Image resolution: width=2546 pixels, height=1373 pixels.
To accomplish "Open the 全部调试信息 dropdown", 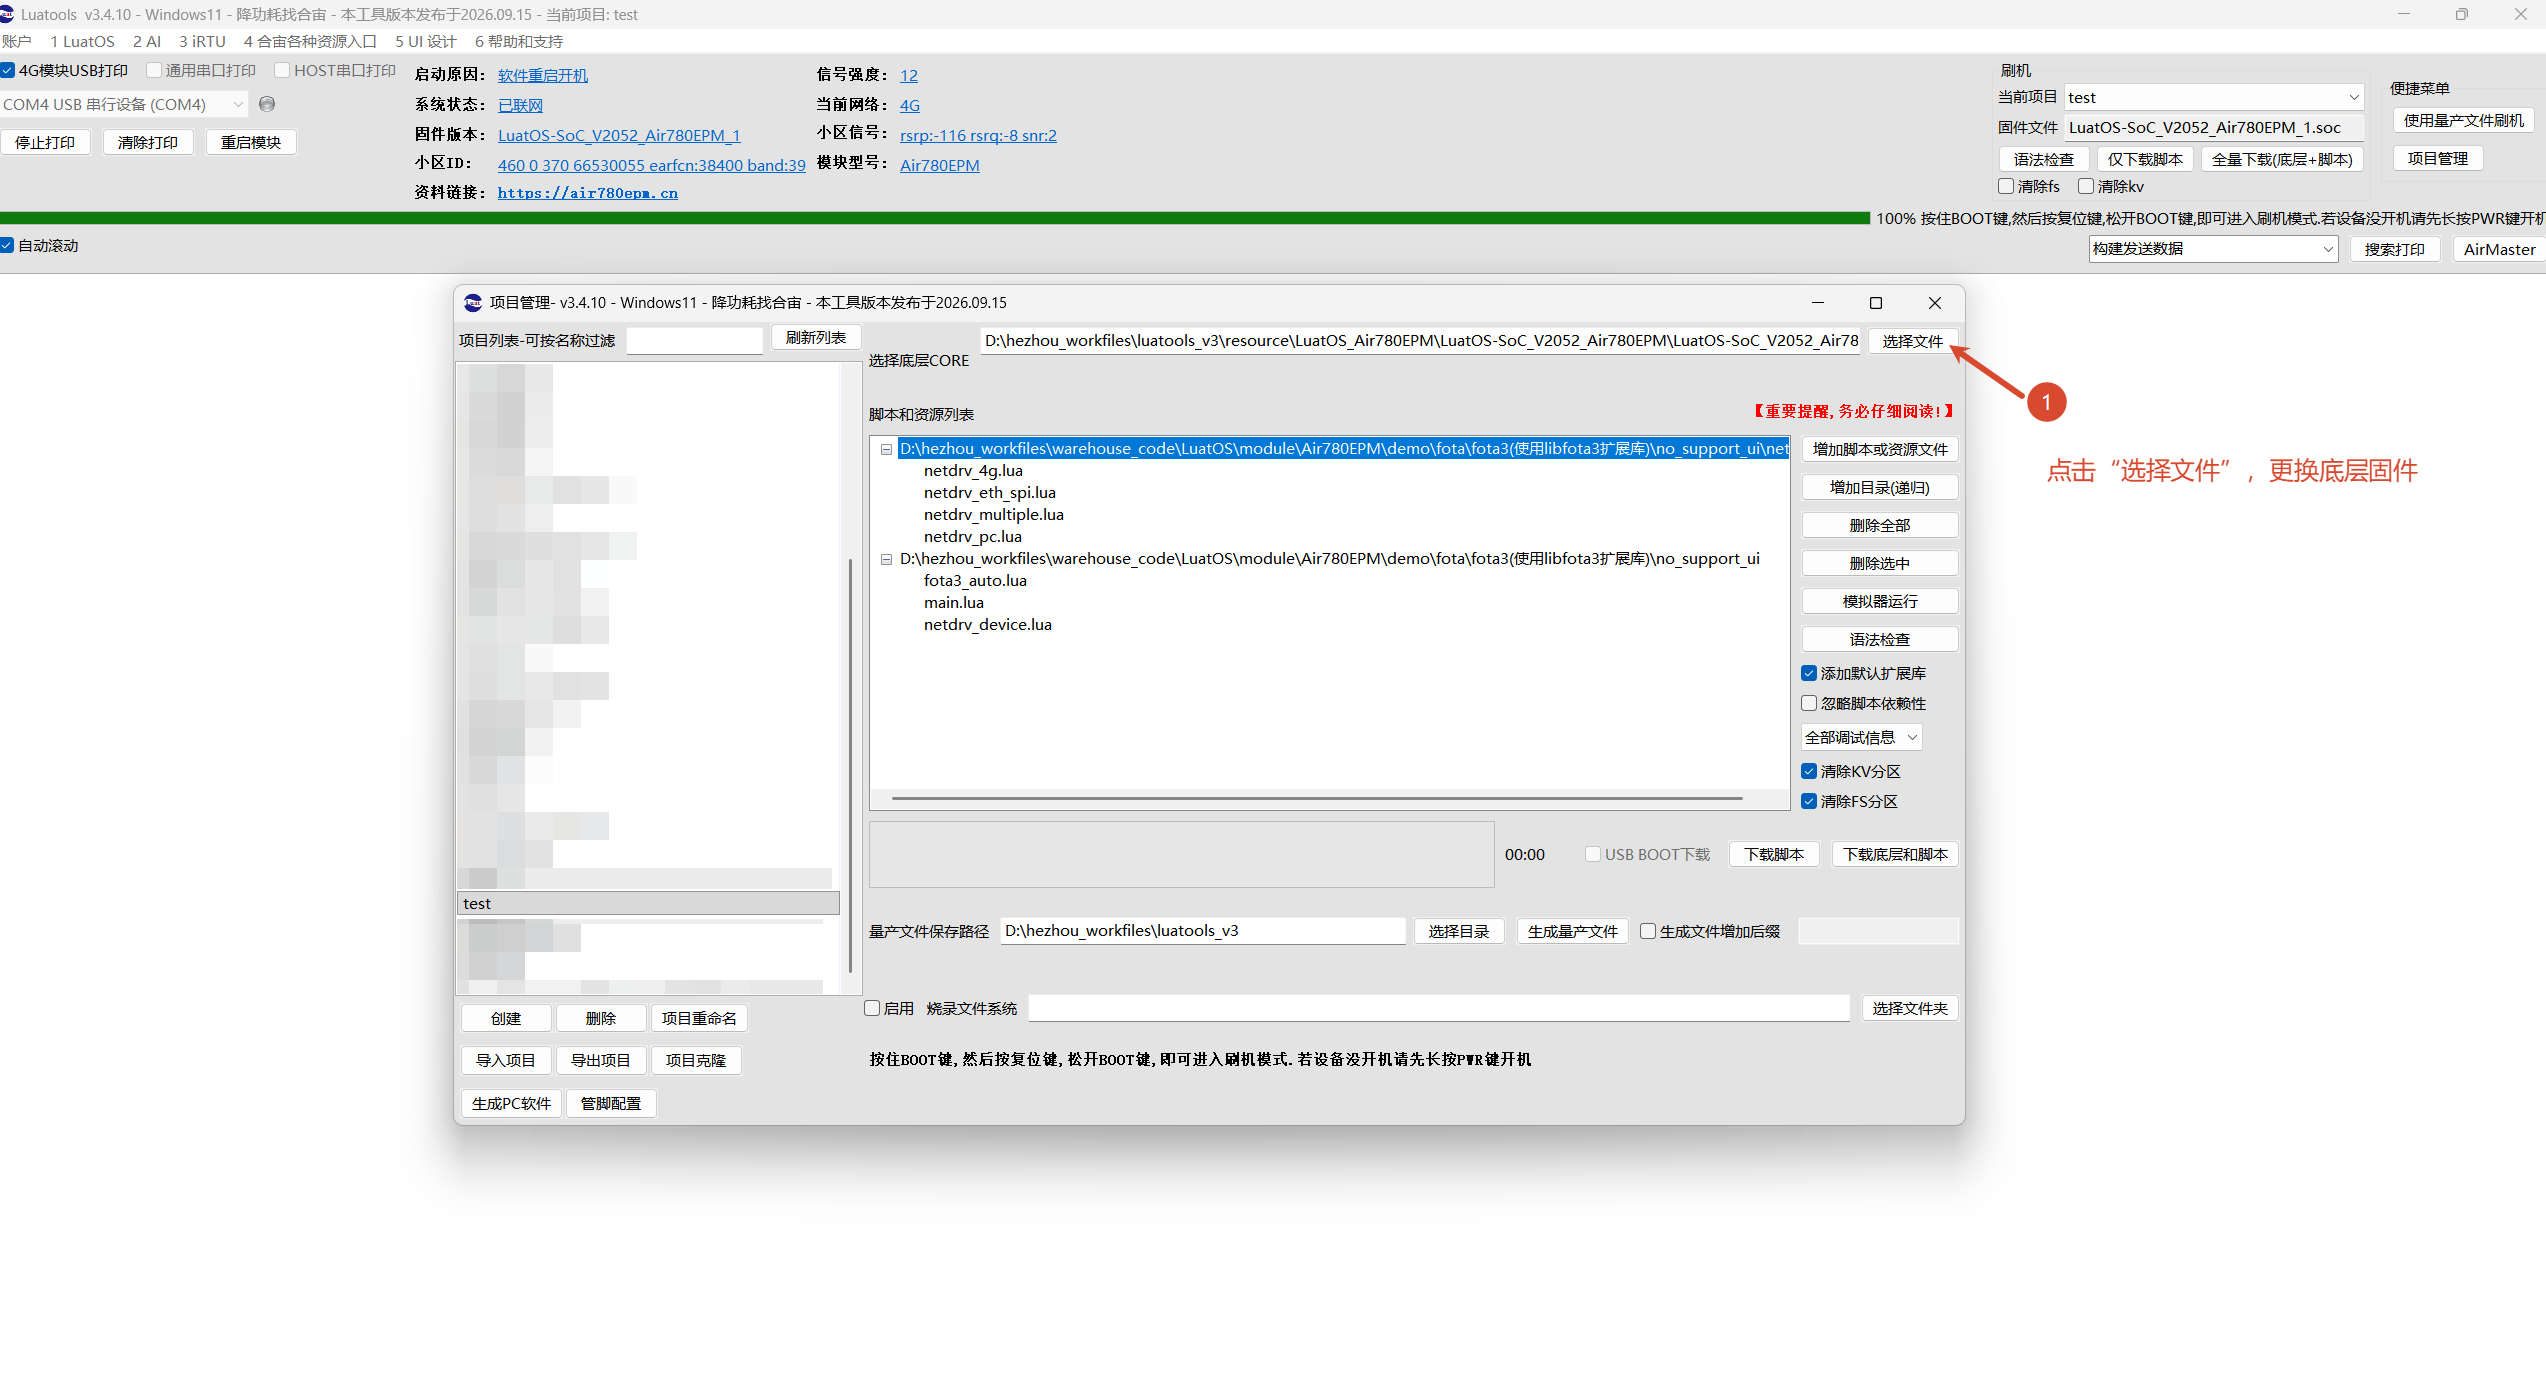I will point(1862,737).
